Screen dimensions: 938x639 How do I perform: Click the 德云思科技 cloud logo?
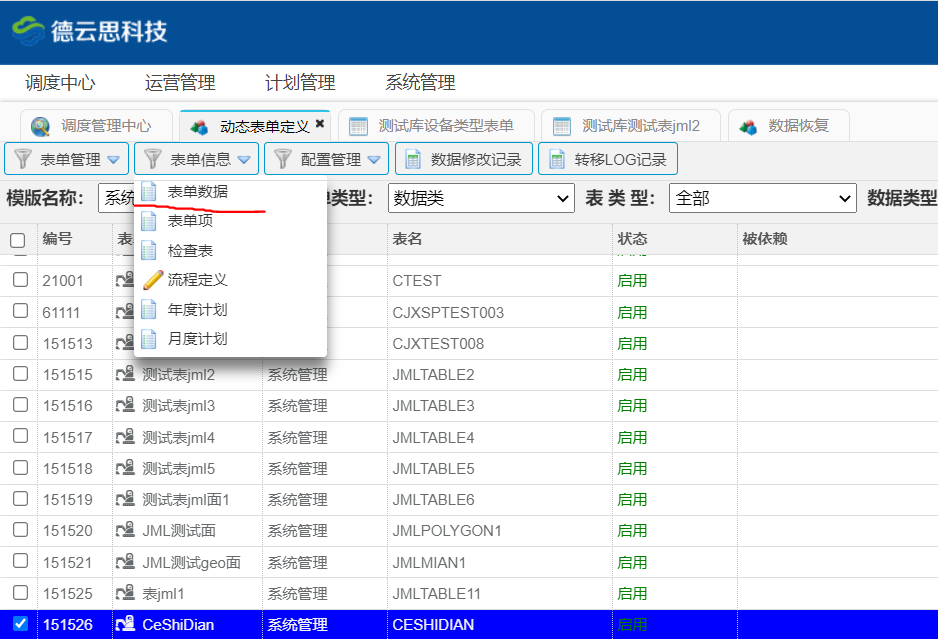28,30
